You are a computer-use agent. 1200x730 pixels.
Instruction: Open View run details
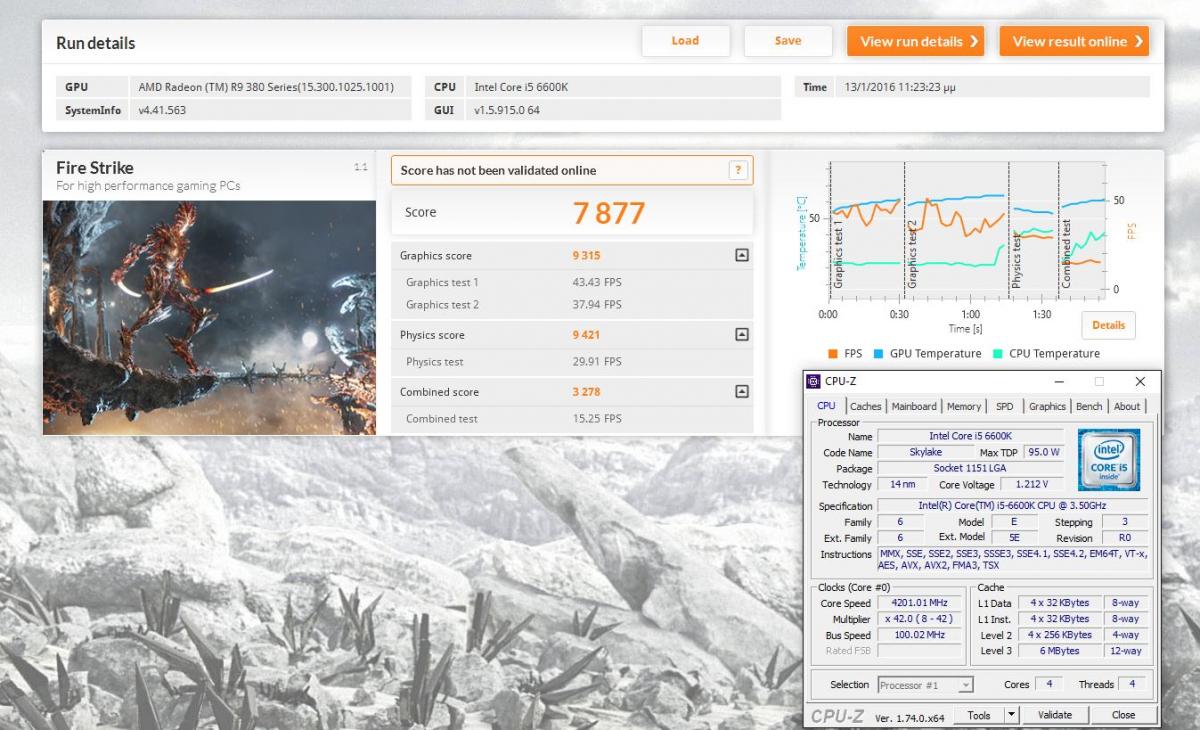tap(916, 41)
